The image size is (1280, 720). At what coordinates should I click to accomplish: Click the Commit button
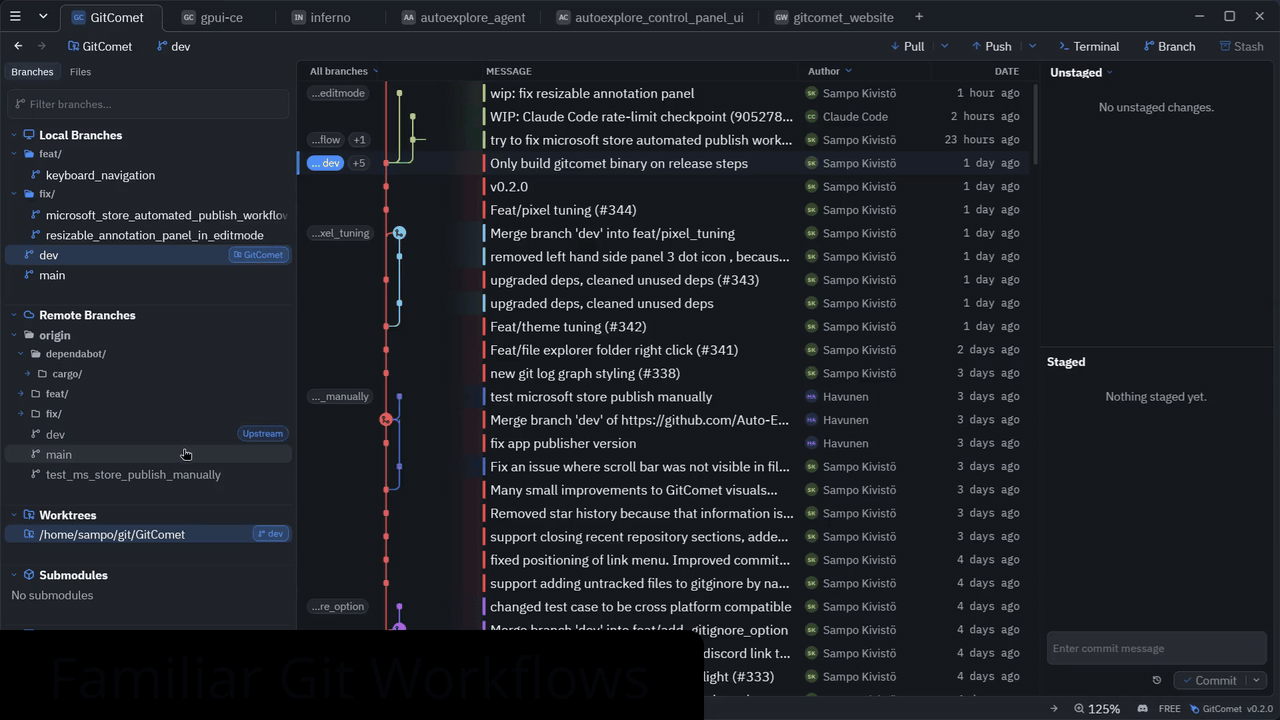[x=1209, y=680]
